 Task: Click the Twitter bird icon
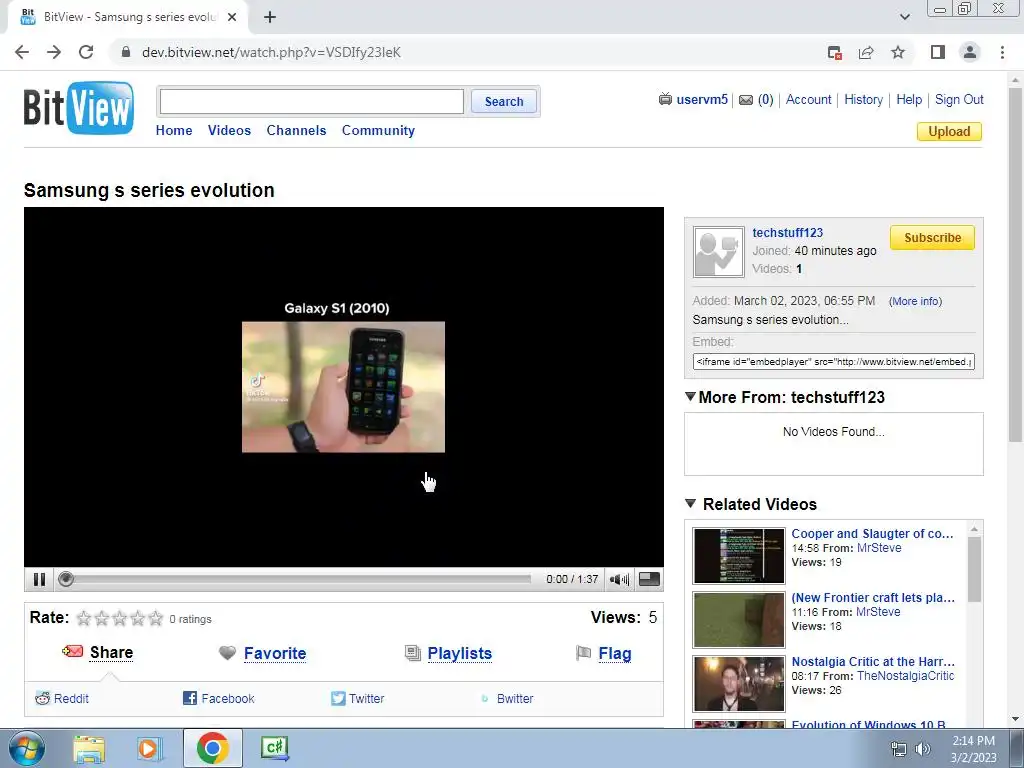(338, 698)
